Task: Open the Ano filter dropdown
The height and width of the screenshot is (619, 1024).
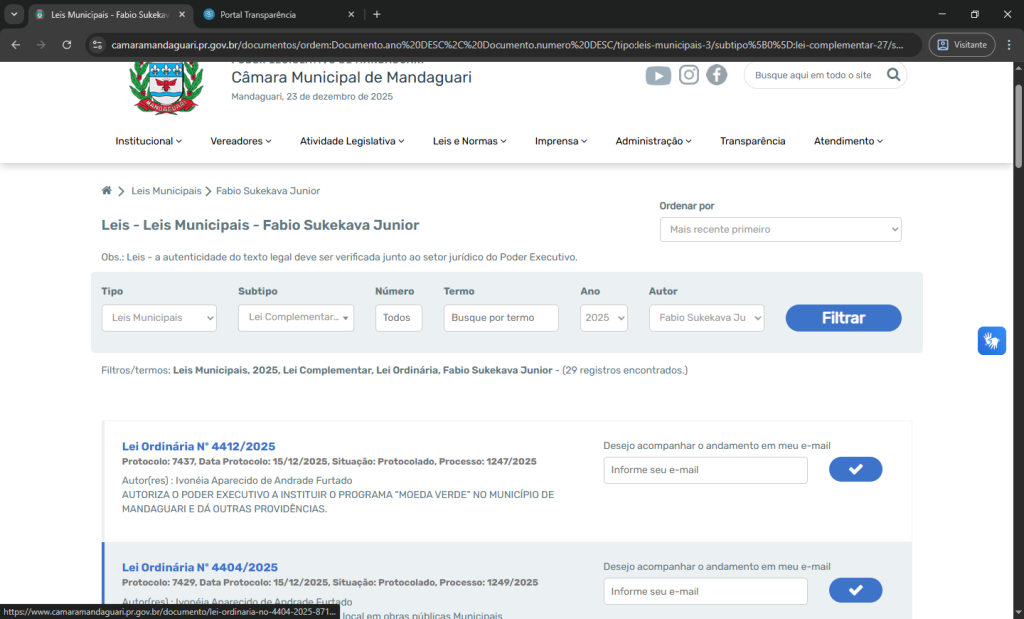Action: pyautogui.click(x=604, y=318)
